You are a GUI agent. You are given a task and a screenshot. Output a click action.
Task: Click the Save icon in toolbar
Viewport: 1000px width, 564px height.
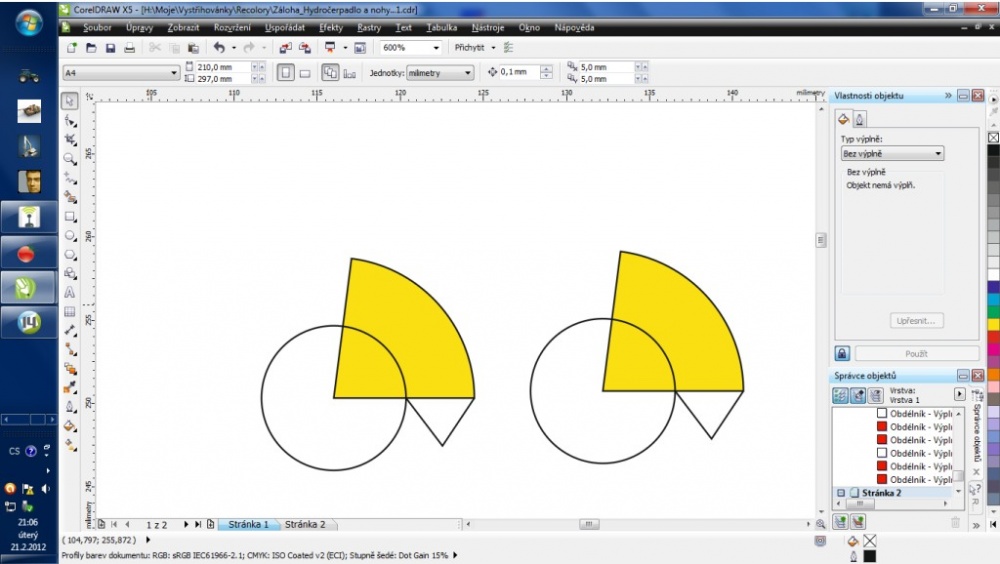point(110,48)
